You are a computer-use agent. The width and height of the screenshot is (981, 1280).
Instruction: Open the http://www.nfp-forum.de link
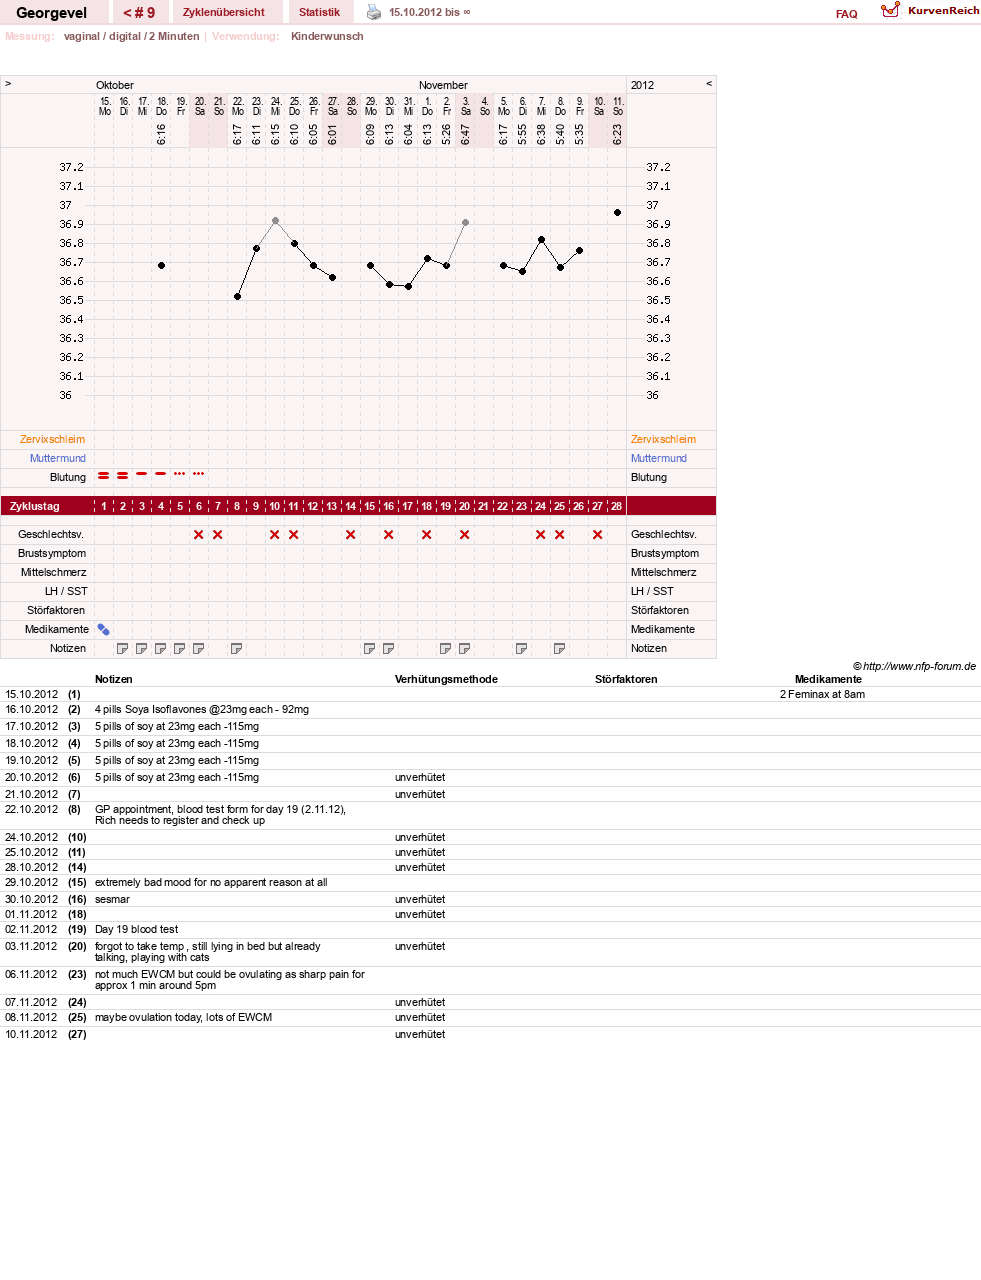[x=919, y=666]
